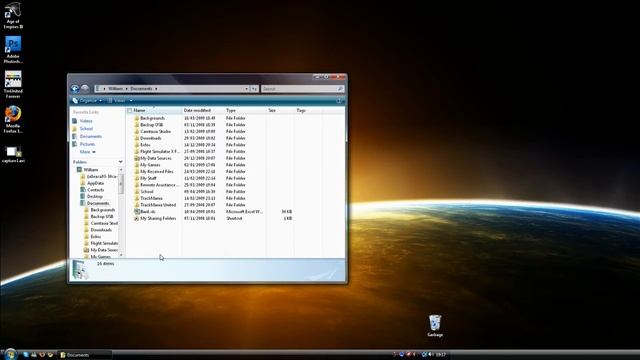This screenshot has width=640, height=360.
Task: Click the magnifier icon in Search box
Action: (x=340, y=89)
